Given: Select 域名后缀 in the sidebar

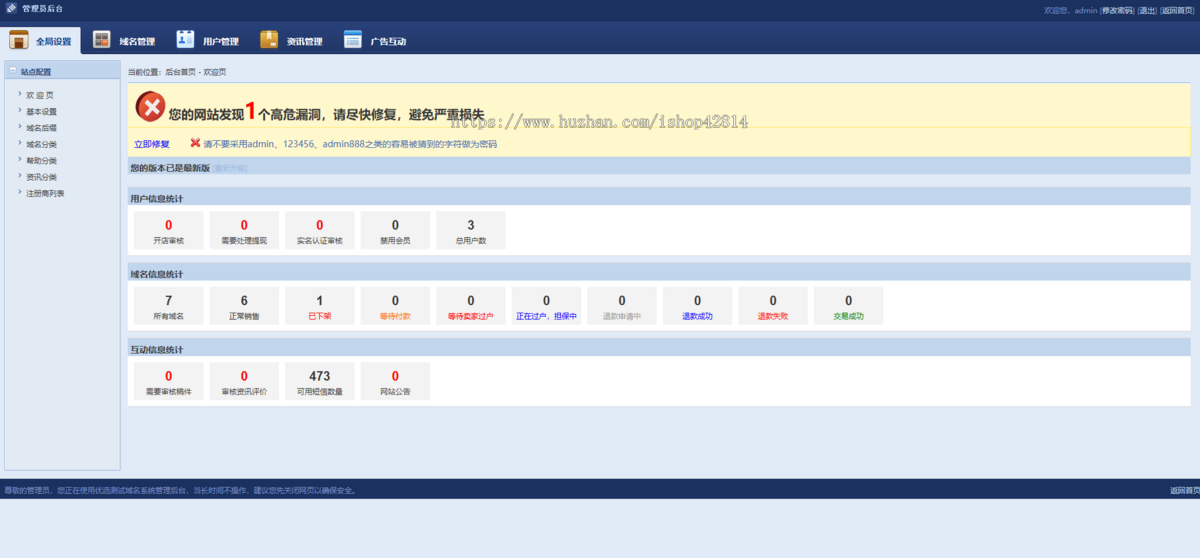Looking at the screenshot, I should tap(41, 128).
